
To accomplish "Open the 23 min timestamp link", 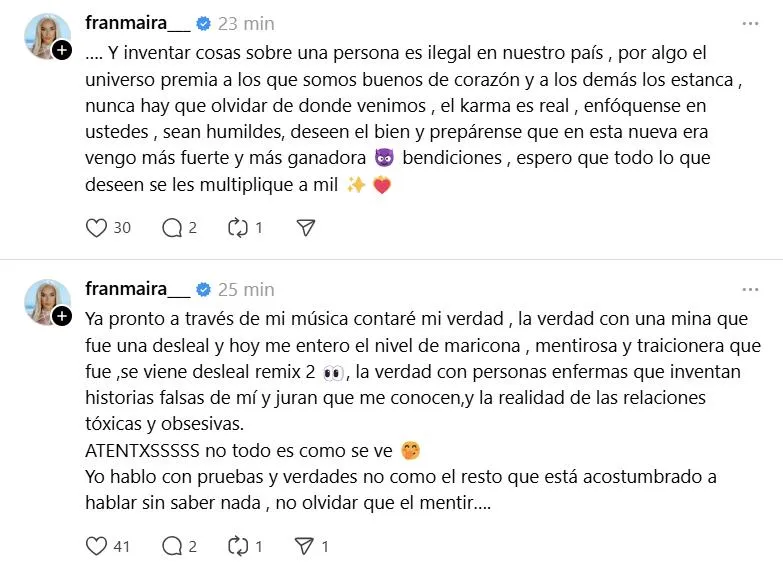I will [x=246, y=23].
